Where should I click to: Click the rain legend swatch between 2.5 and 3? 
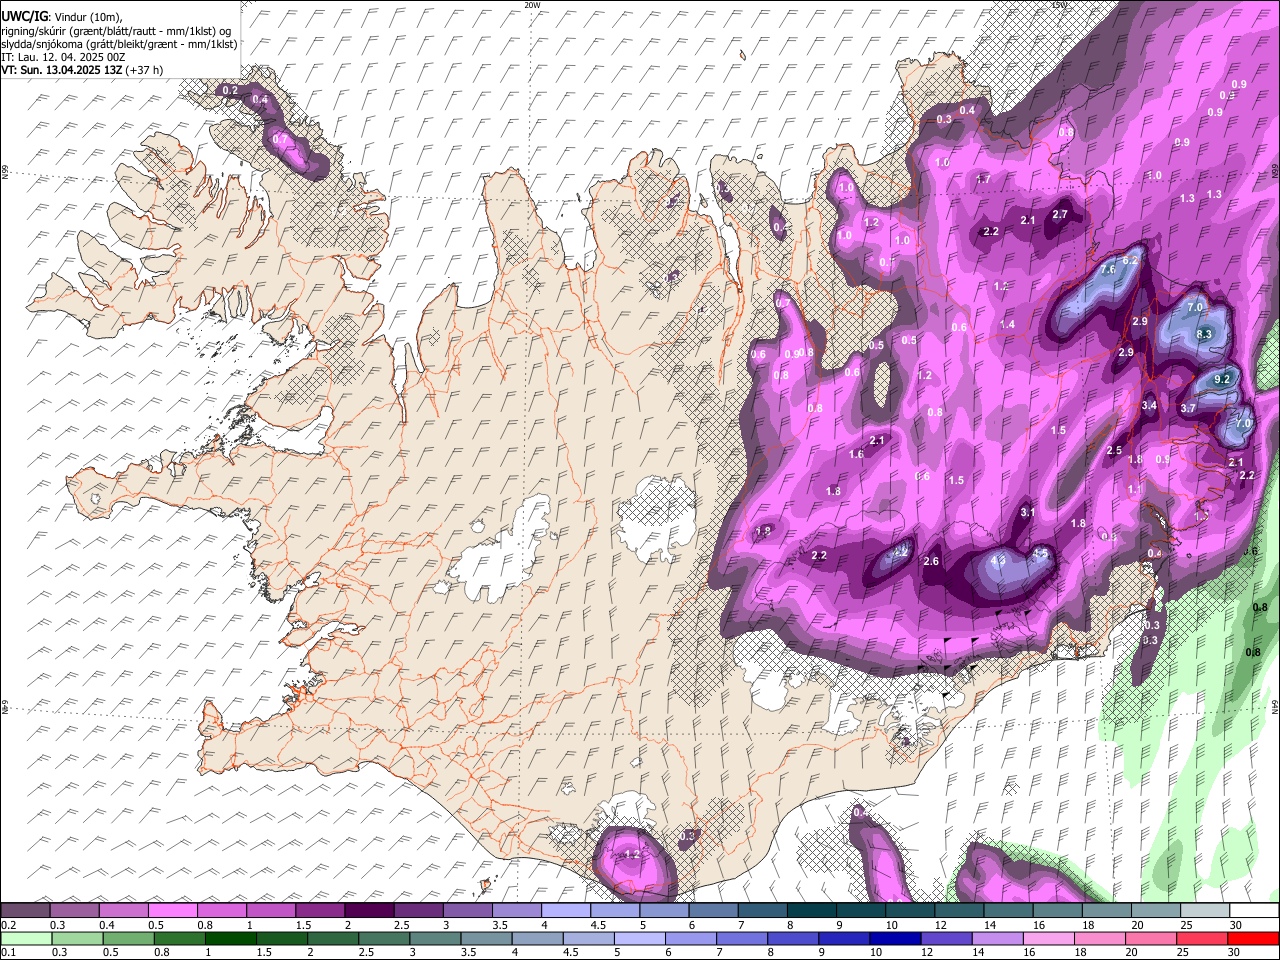383,939
